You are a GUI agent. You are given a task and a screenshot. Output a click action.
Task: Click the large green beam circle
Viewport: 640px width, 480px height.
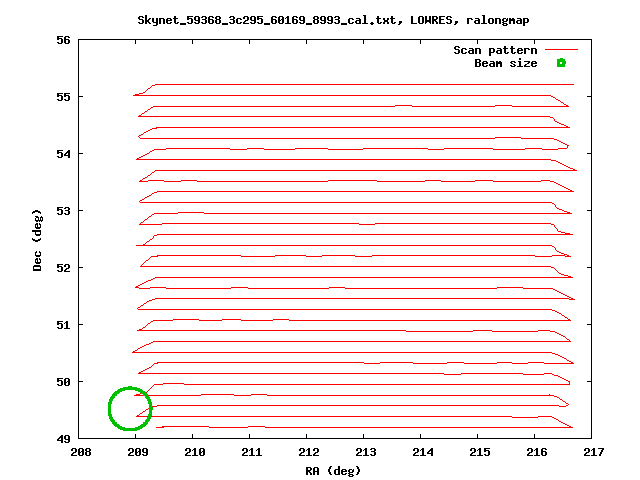[130, 409]
